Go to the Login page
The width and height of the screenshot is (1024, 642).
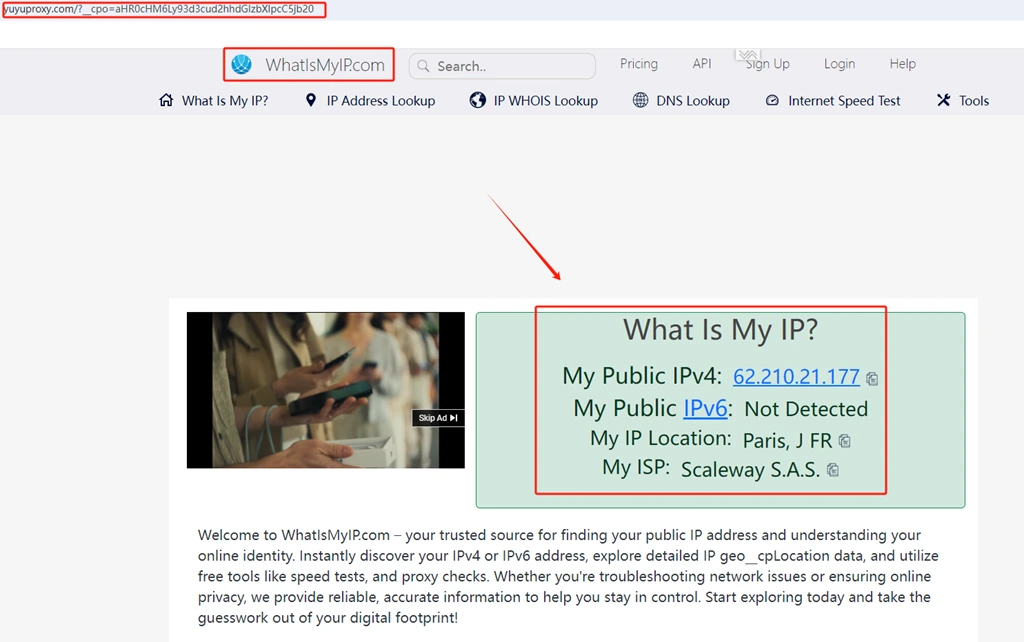pyautogui.click(x=839, y=64)
